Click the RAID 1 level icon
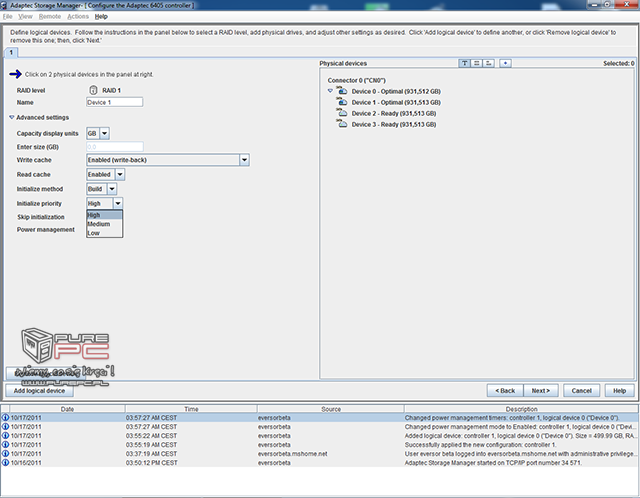 [93, 90]
